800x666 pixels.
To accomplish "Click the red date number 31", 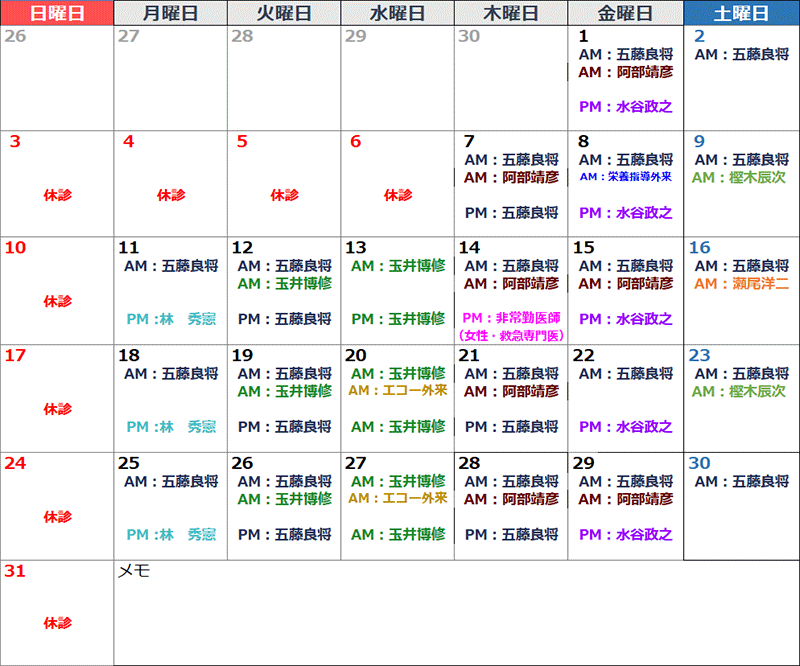I will [x=15, y=571].
